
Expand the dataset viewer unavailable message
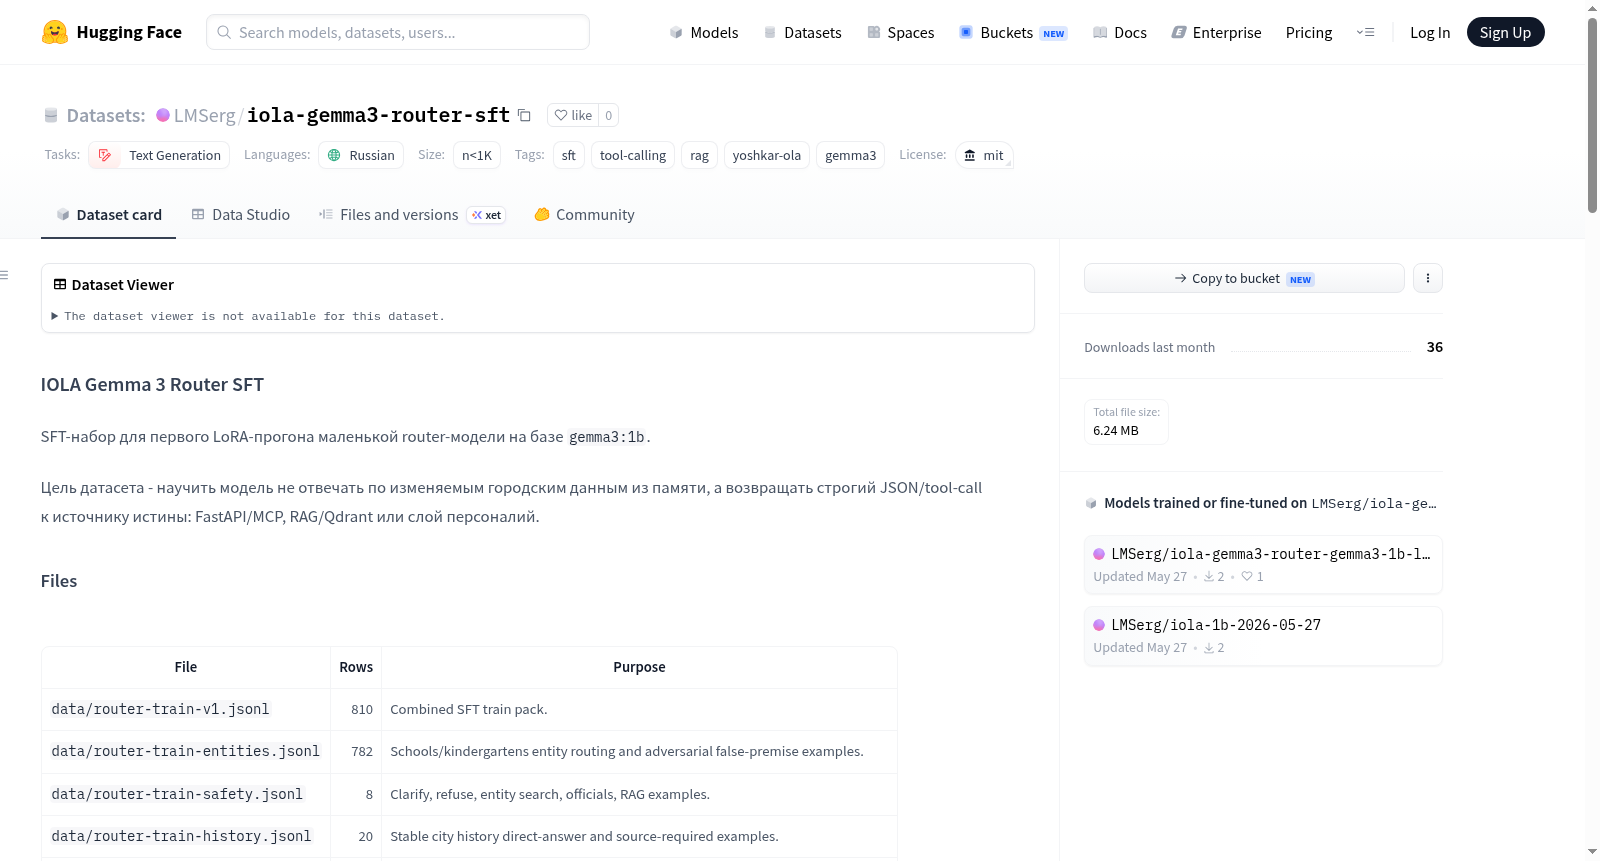point(248,316)
